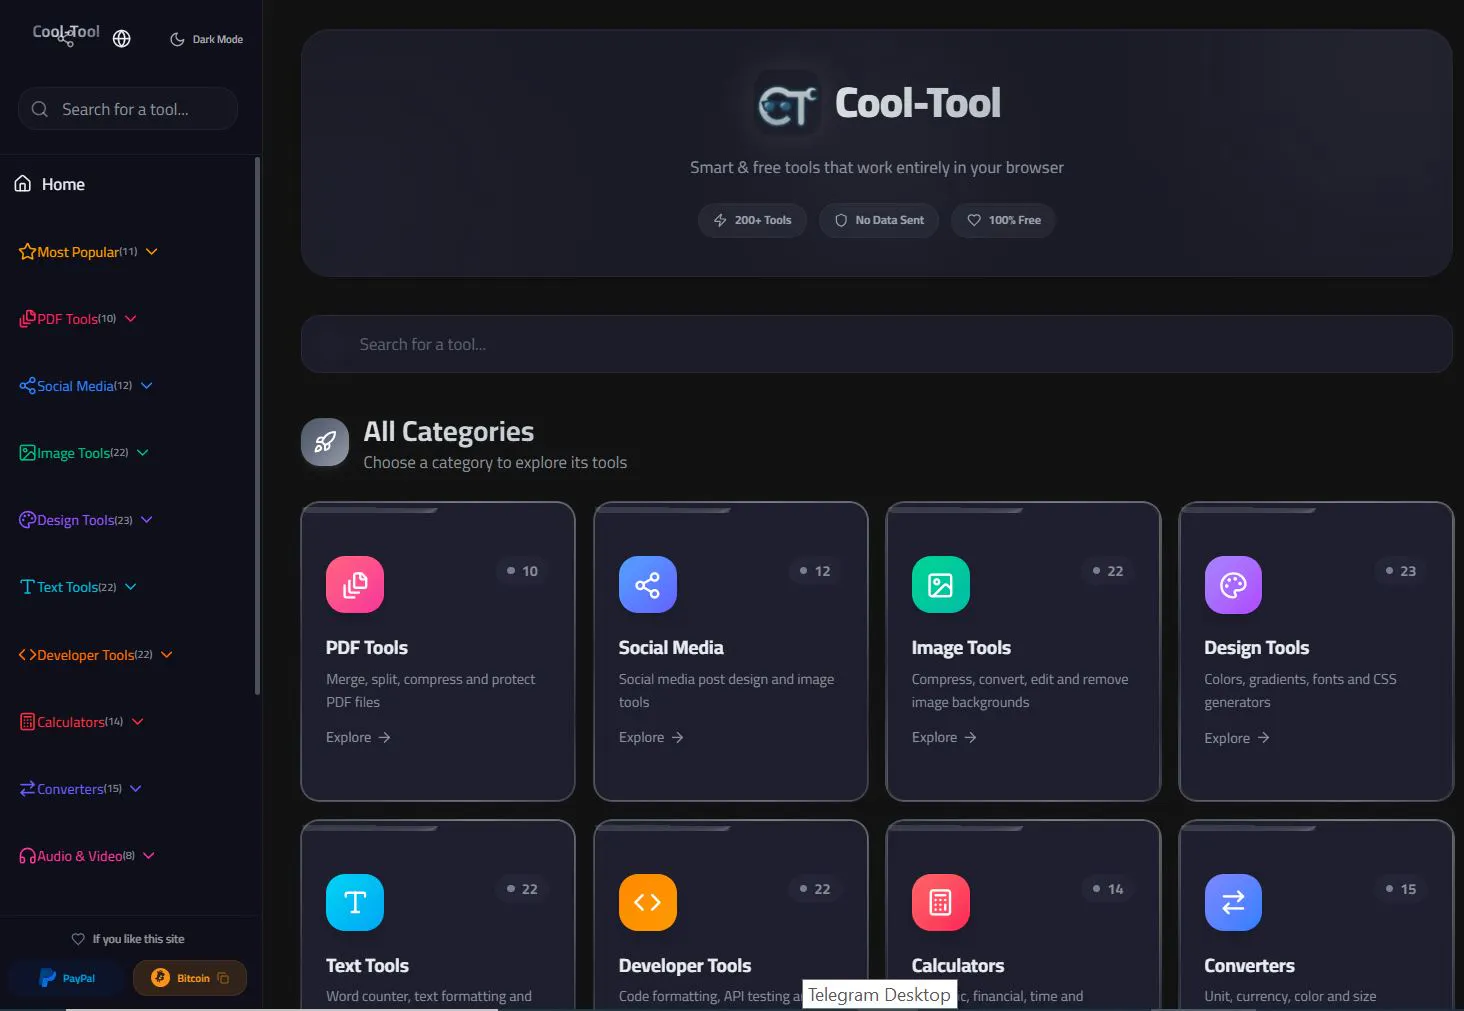Click the Cool-Tool hero logo
Screen dimensions: 1464x1011
(788, 103)
